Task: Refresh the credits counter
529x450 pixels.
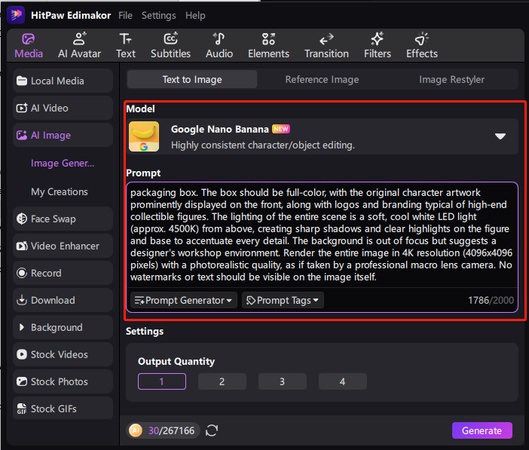Action: pyautogui.click(x=212, y=430)
